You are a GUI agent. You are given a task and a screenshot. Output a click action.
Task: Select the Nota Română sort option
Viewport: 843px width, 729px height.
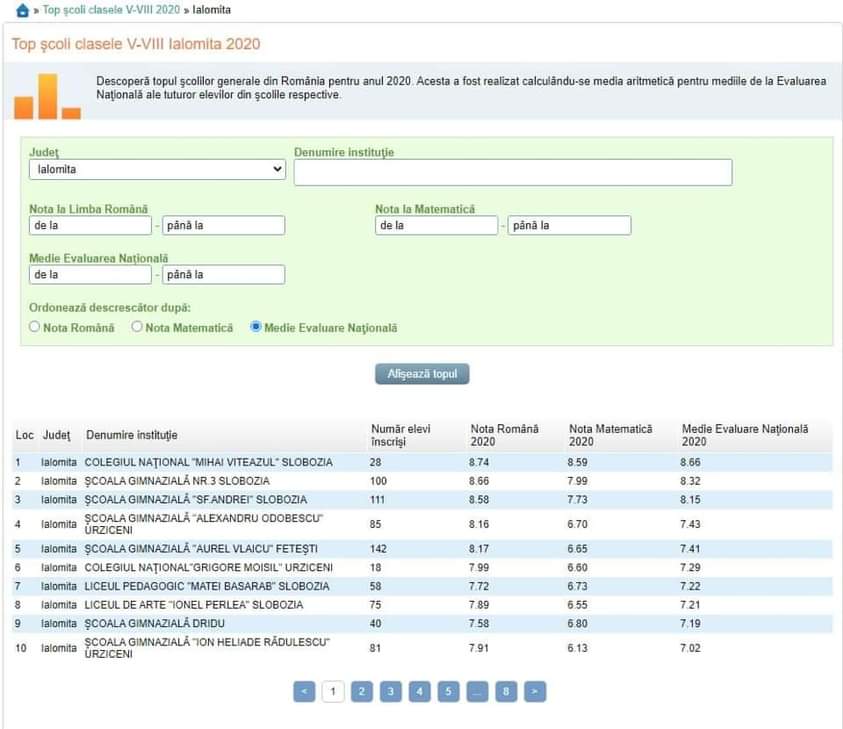(x=35, y=327)
